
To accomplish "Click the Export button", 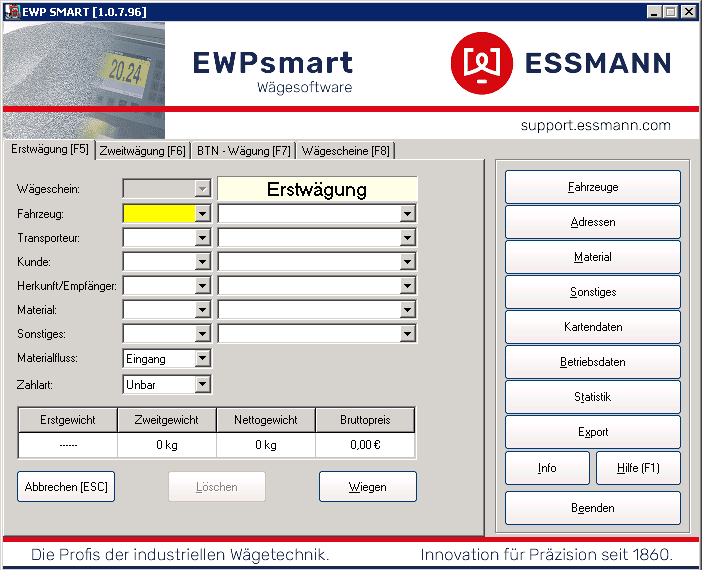I will click(x=592, y=432).
